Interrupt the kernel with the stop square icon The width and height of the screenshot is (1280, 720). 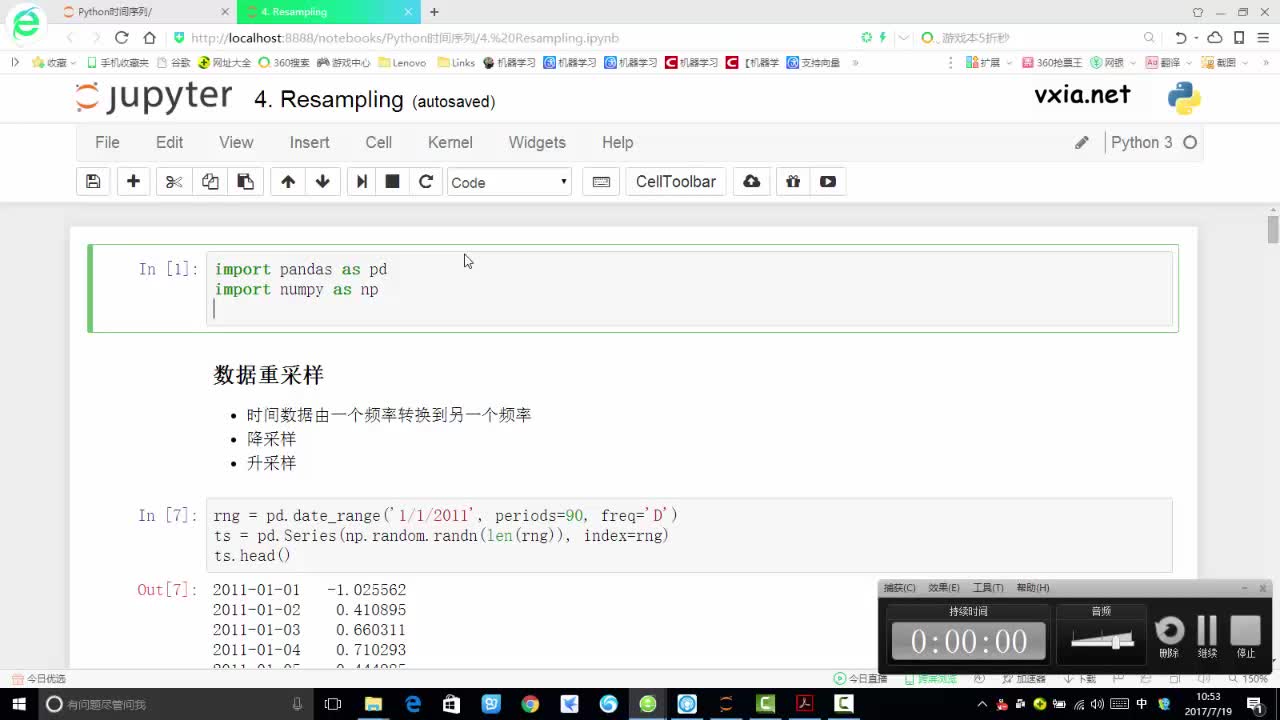click(393, 182)
